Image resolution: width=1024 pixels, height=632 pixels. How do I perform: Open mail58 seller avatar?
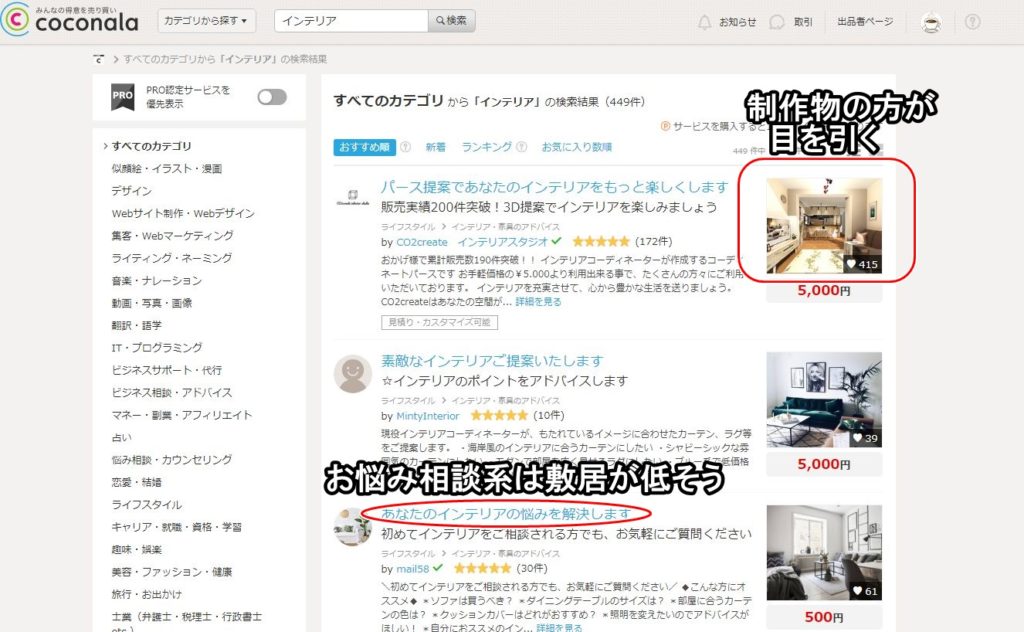click(x=353, y=526)
